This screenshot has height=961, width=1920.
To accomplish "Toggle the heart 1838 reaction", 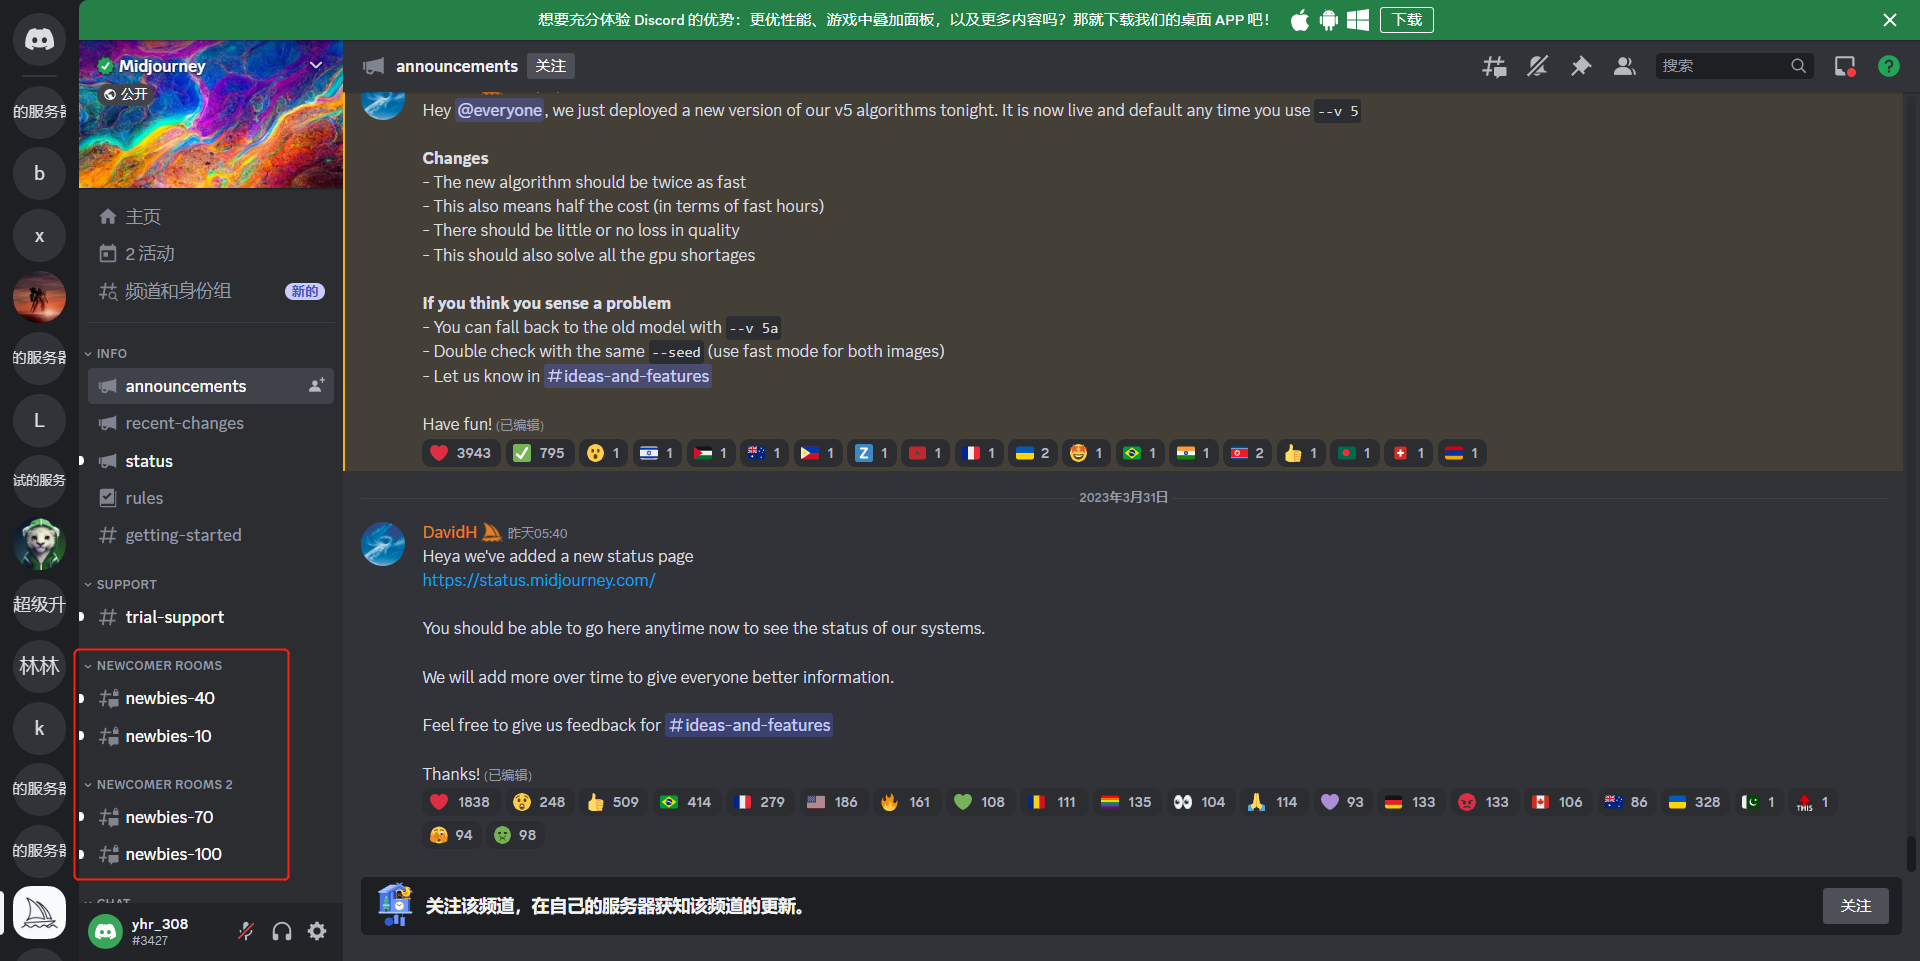I will tap(461, 802).
